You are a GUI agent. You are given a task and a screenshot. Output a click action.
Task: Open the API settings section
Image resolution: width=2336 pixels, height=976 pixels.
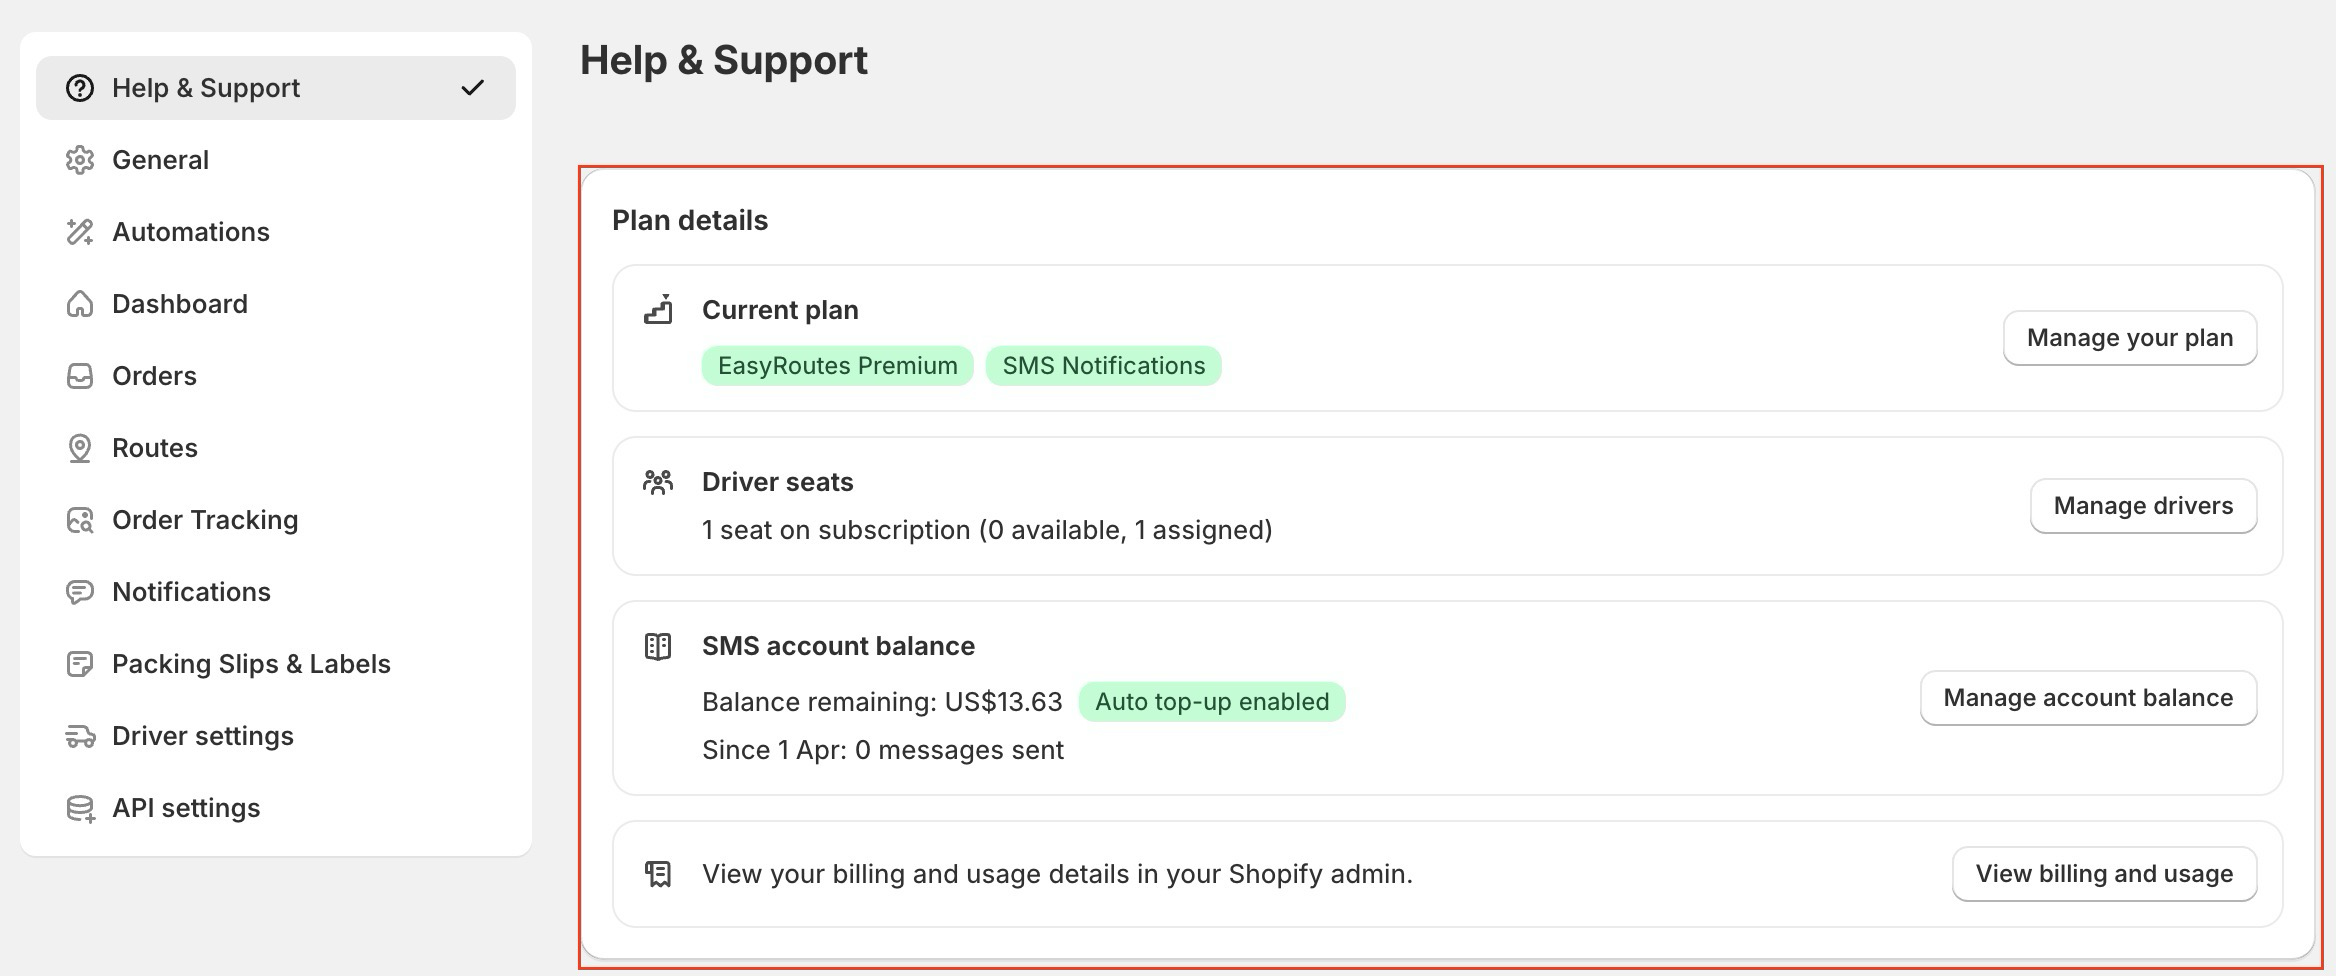pyautogui.click(x=186, y=808)
